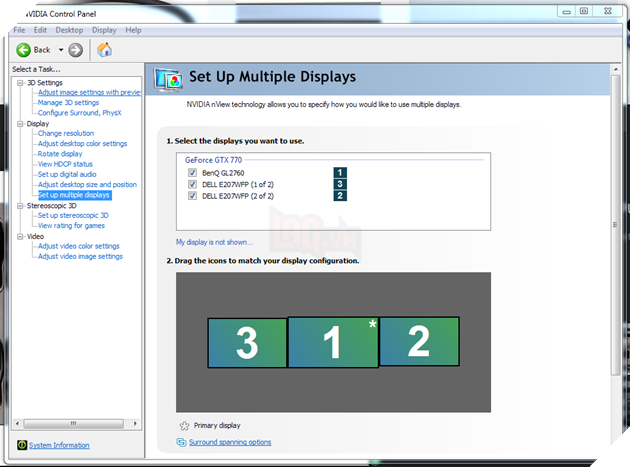Click the My display is not shown link
The image size is (630, 467).
[214, 242]
